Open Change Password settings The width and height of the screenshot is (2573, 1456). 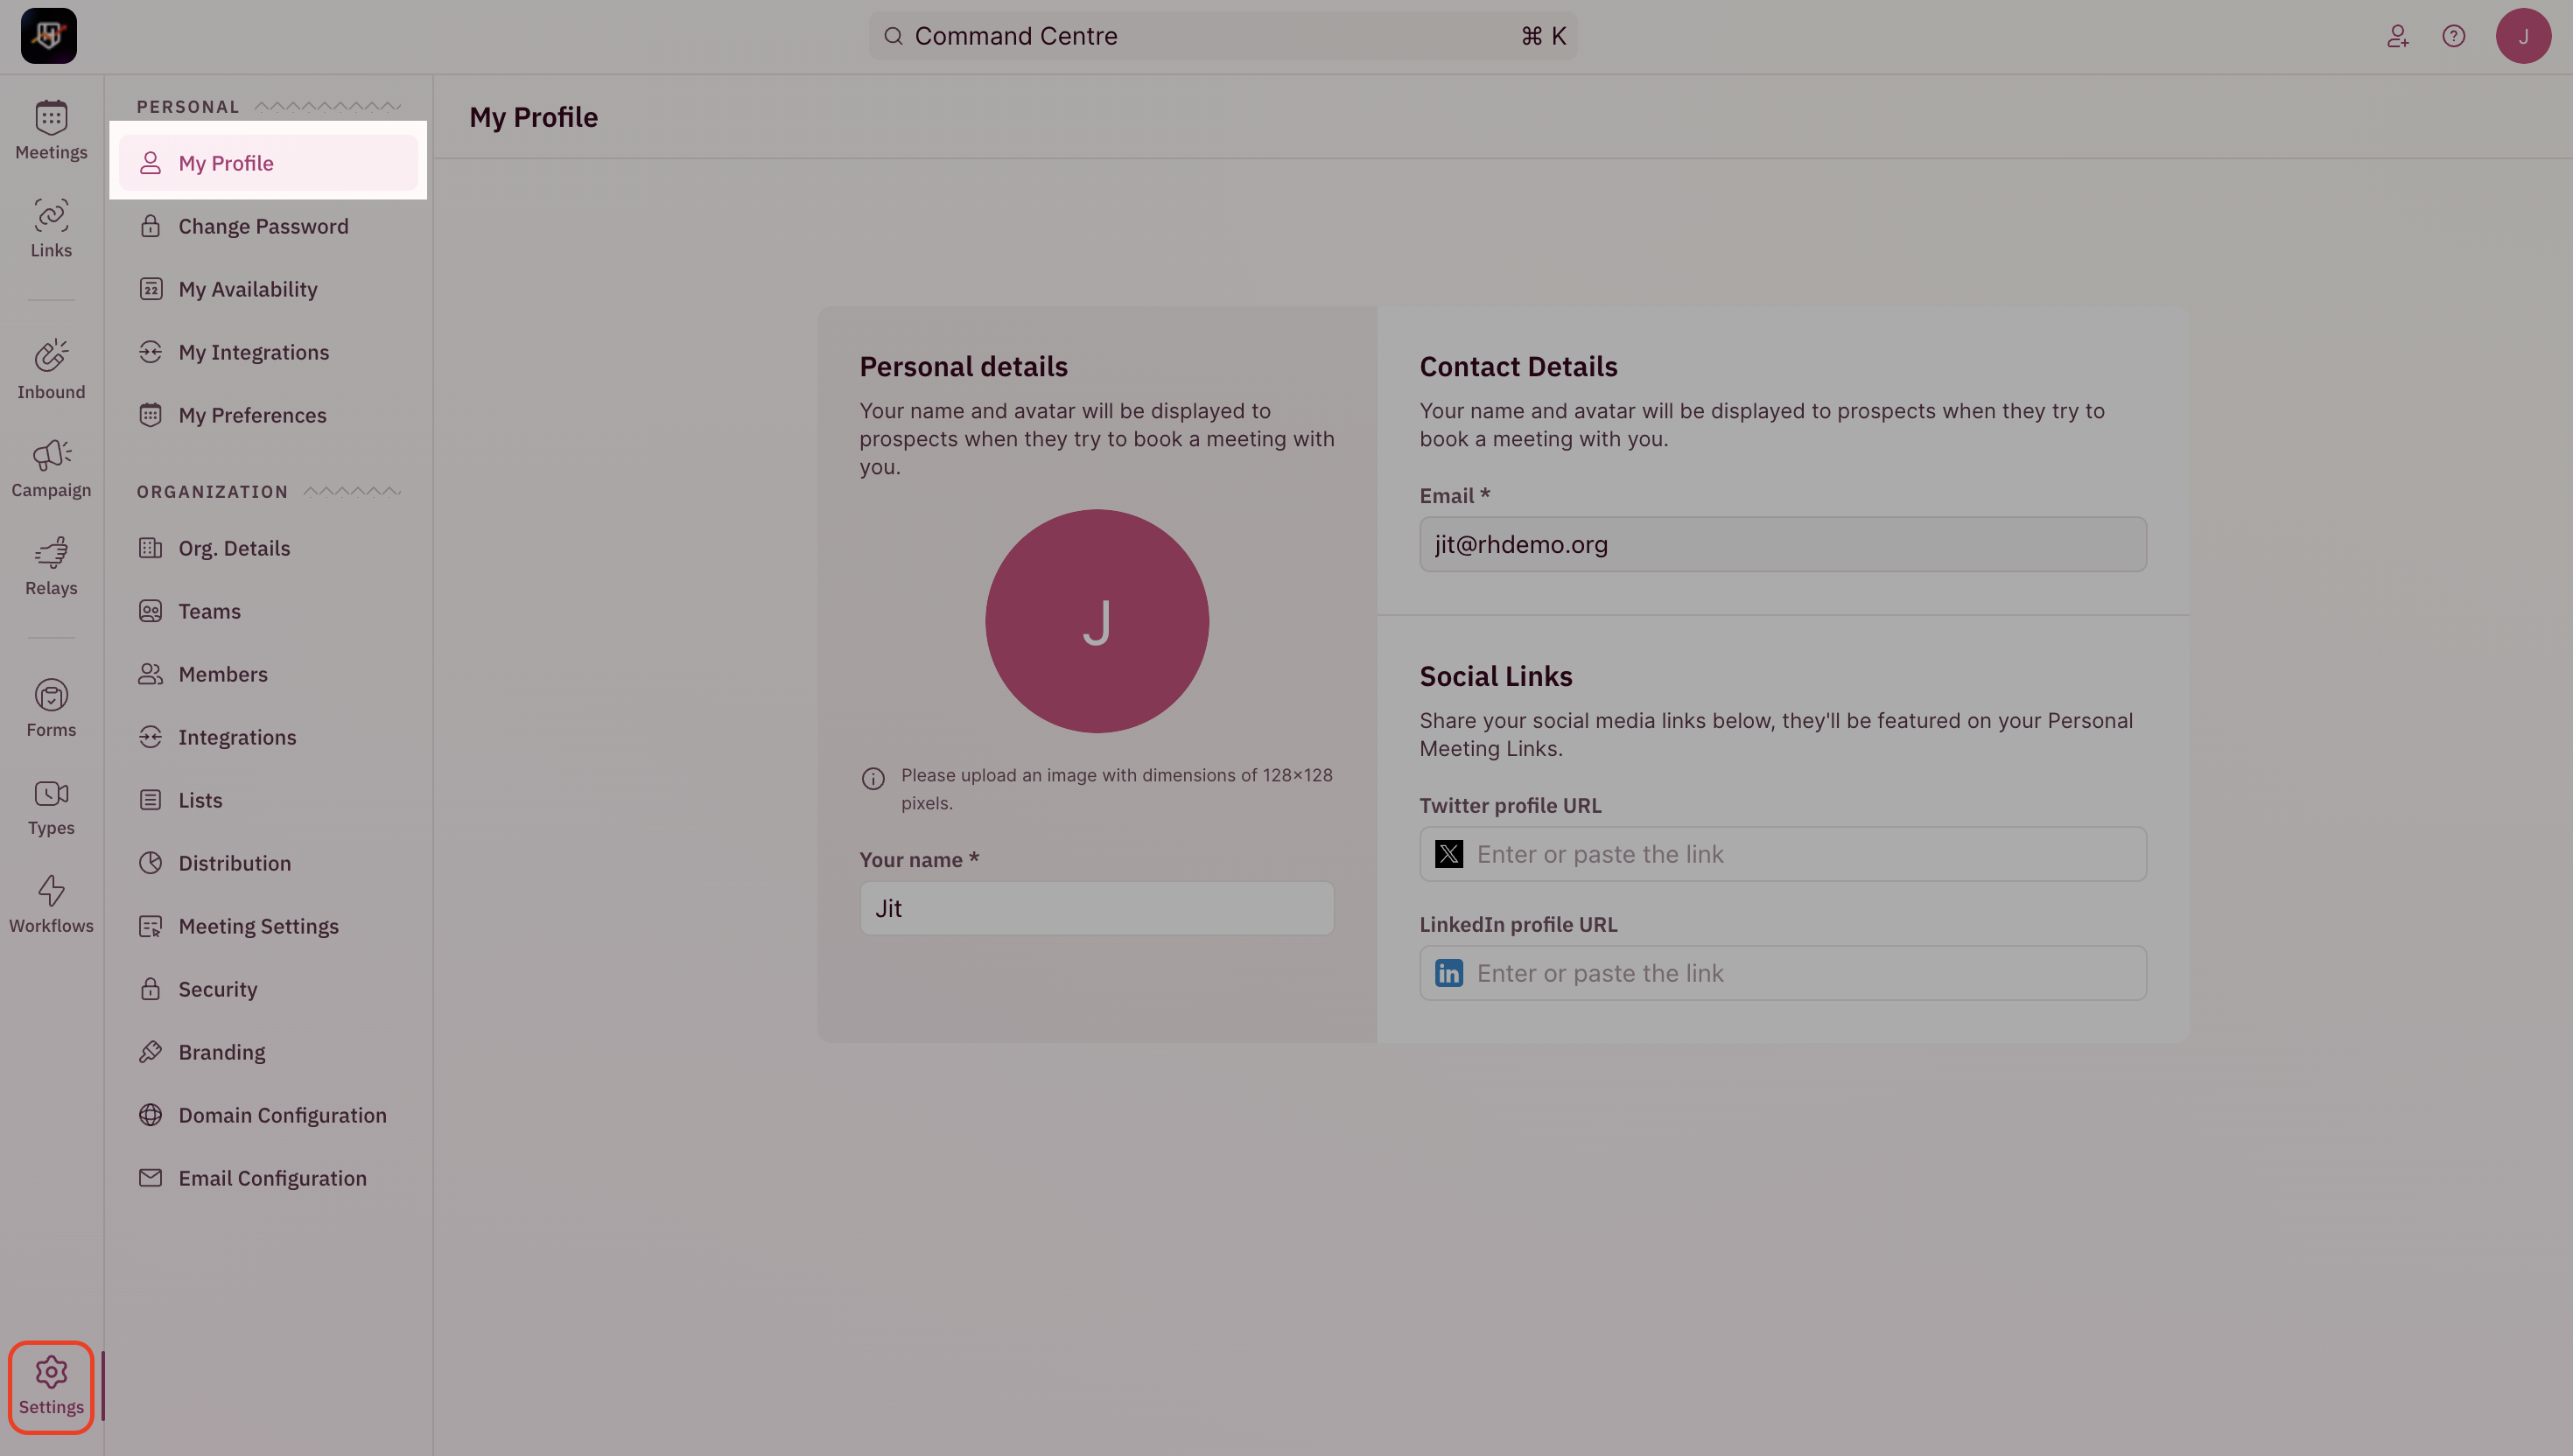click(268, 226)
